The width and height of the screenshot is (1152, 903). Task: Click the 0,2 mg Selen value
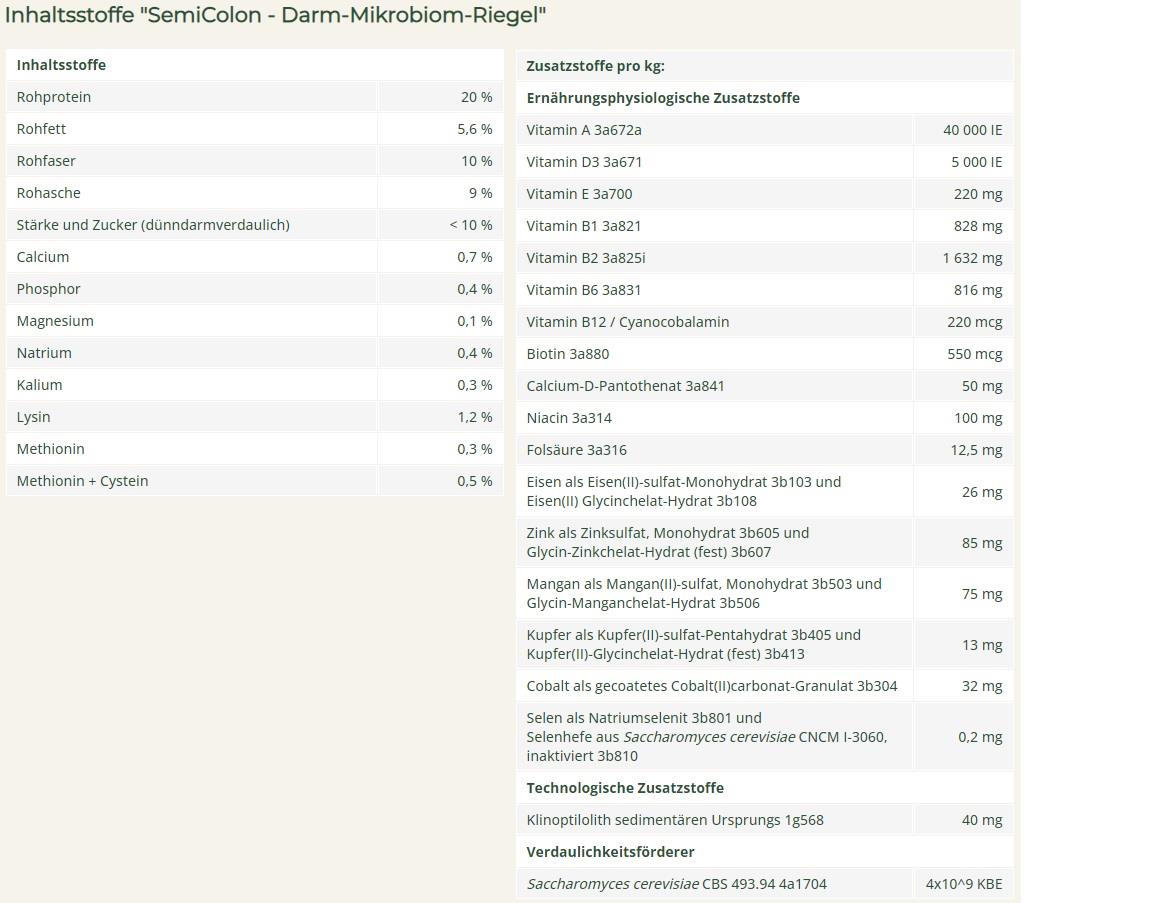980,737
